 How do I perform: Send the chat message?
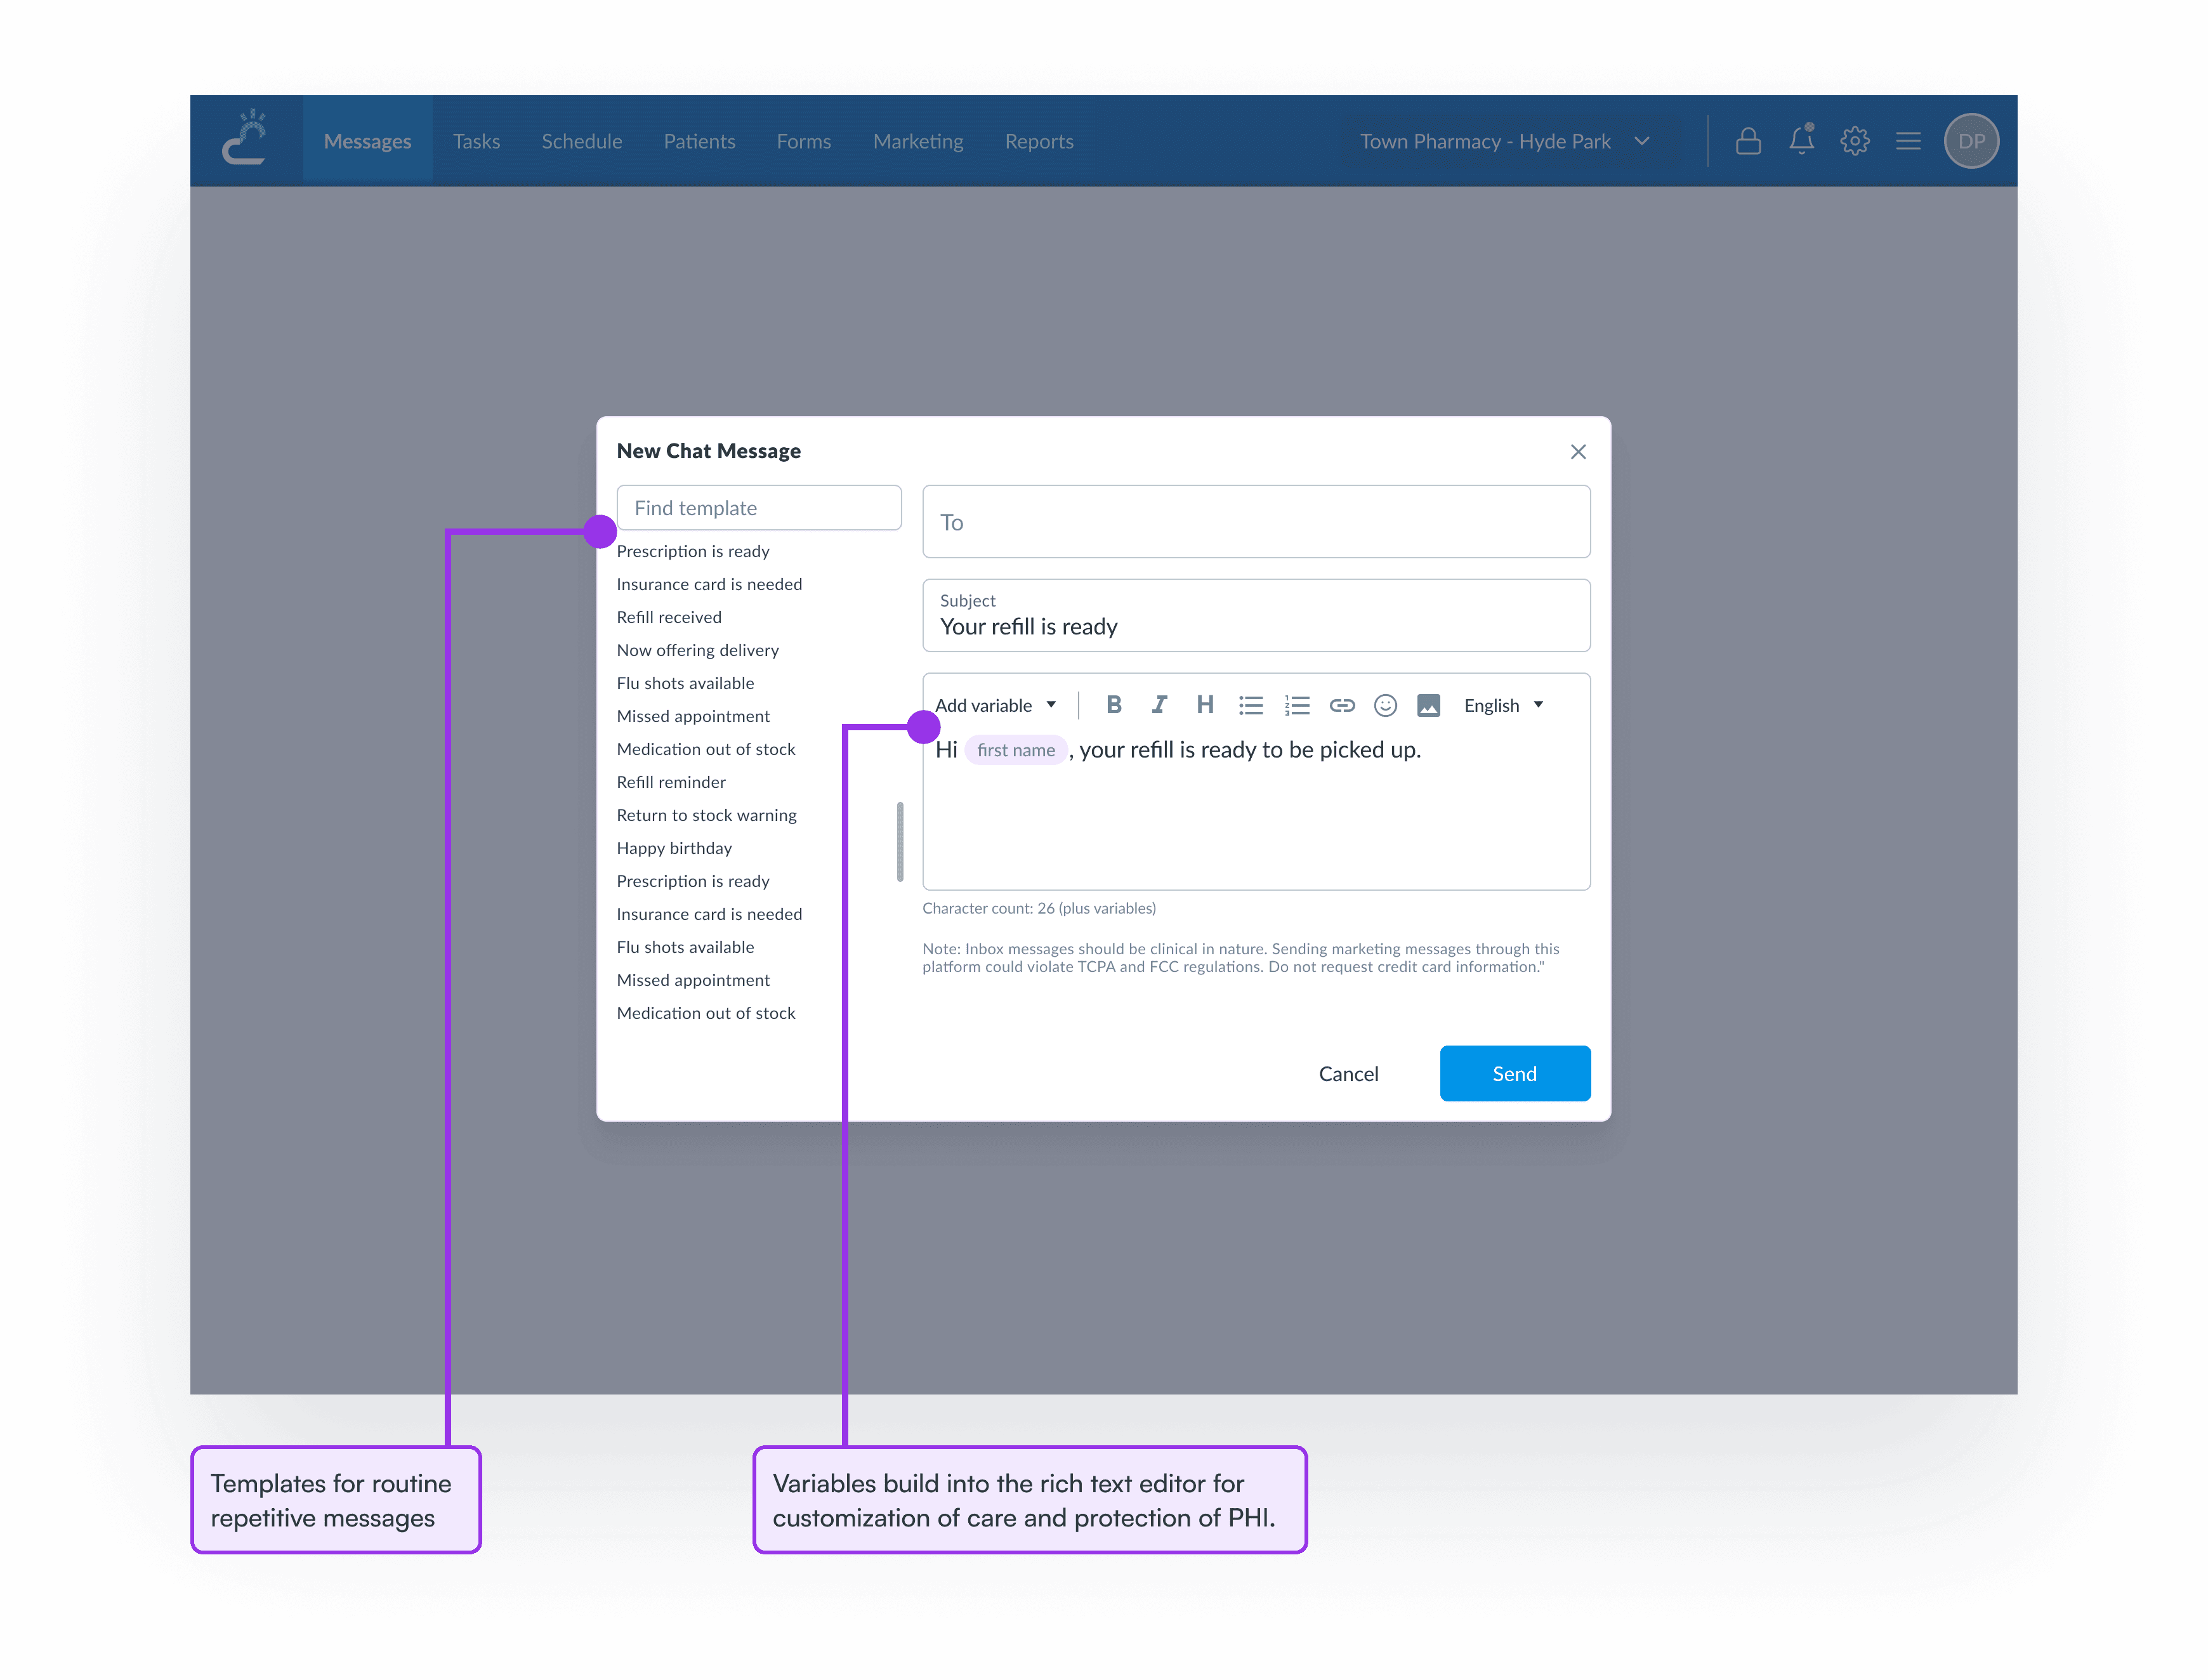1515,1073
